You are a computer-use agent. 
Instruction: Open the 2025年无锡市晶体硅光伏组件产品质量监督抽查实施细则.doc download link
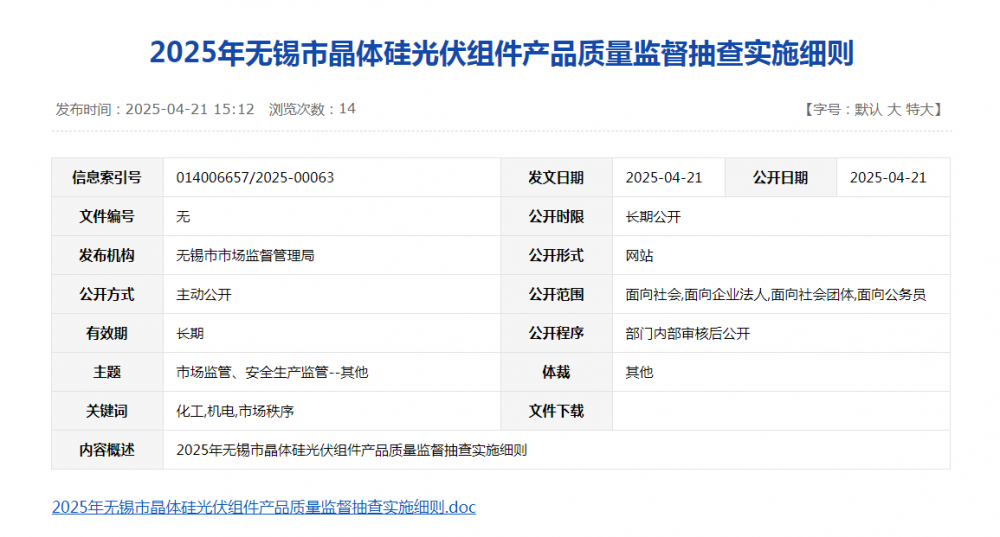263,507
